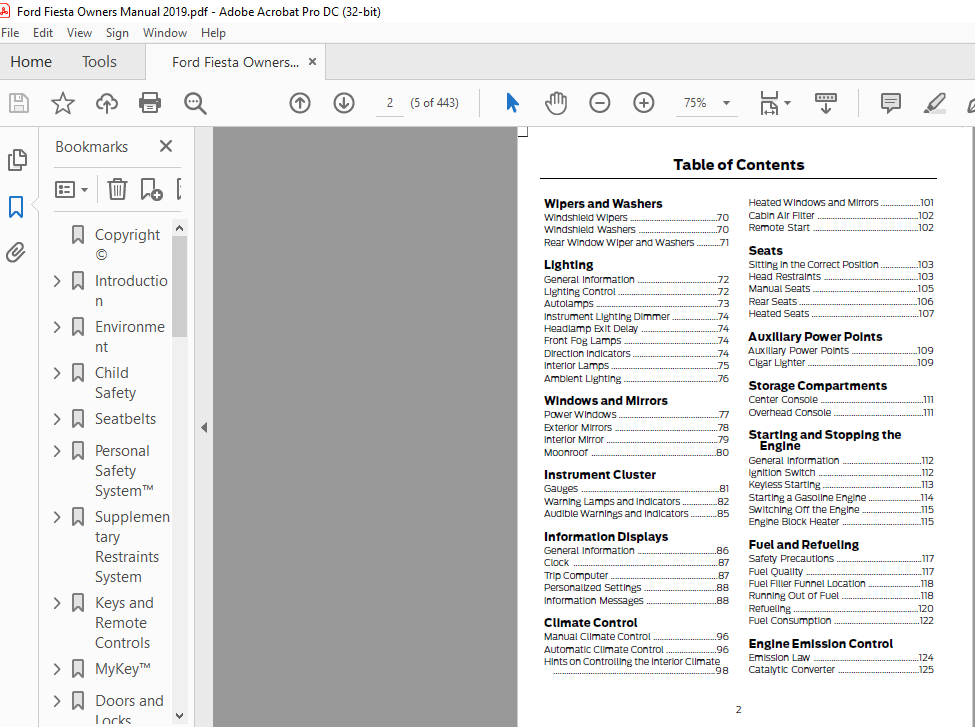Screen dimensions: 975x727
Task: Open Keys and Remote Controls bookmark
Action: (x=124, y=623)
